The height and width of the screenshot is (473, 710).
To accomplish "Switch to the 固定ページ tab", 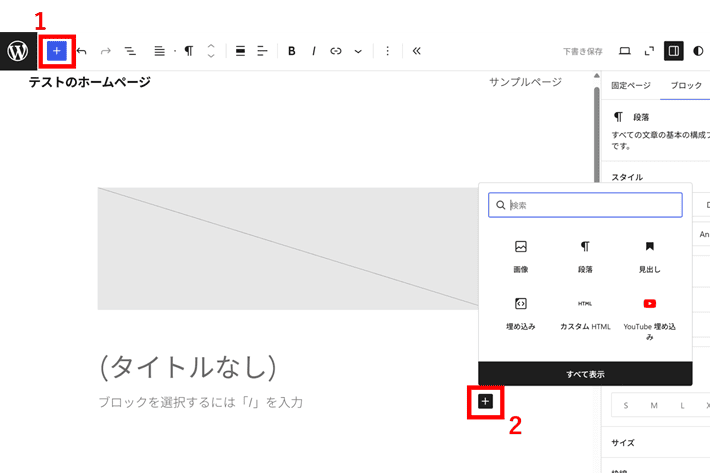I will point(631,86).
